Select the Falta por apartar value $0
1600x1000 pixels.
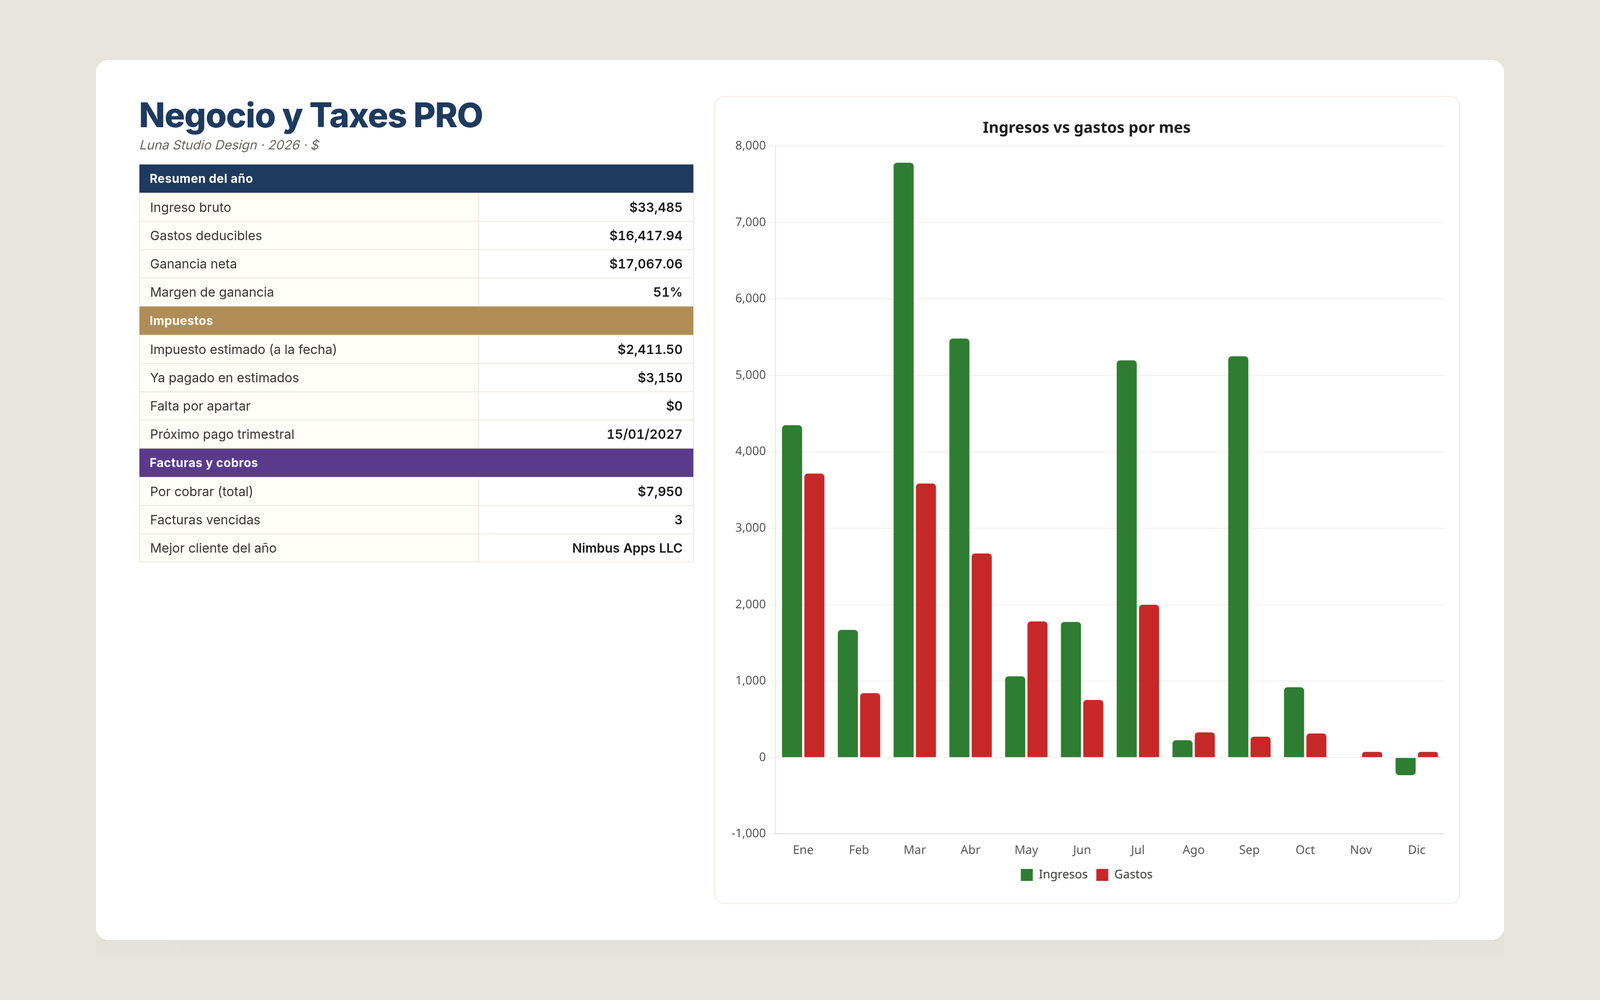[x=674, y=406]
